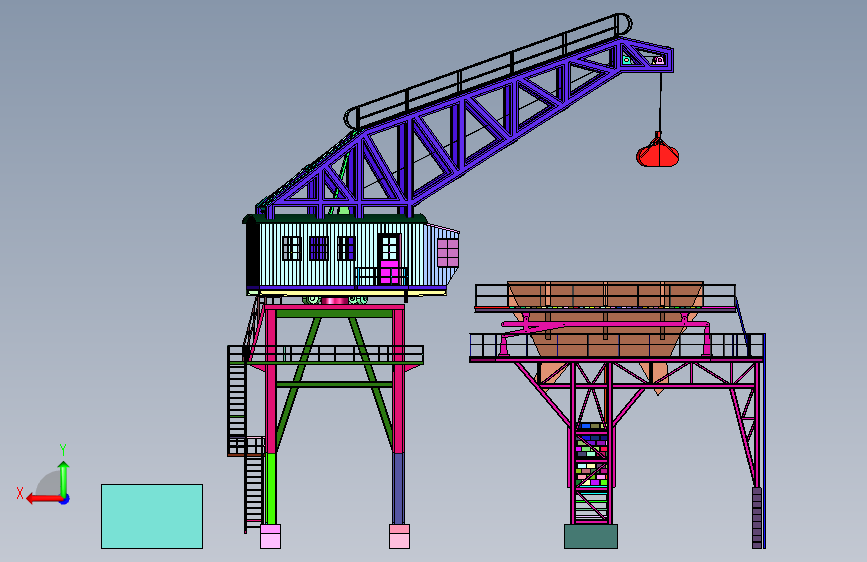The image size is (867, 562).
Task: Select the magenta cabin door
Action: point(390,272)
